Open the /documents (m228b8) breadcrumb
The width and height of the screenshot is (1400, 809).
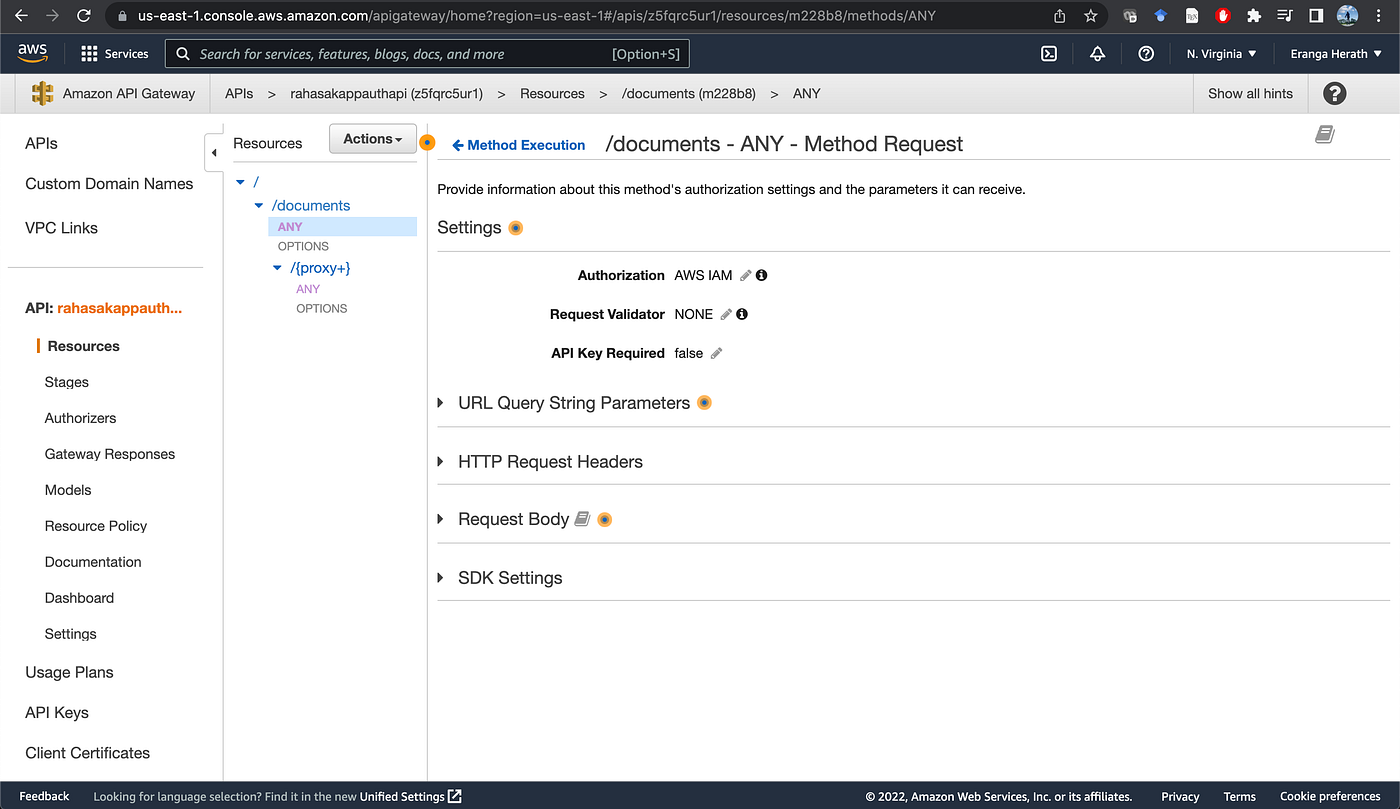point(689,93)
